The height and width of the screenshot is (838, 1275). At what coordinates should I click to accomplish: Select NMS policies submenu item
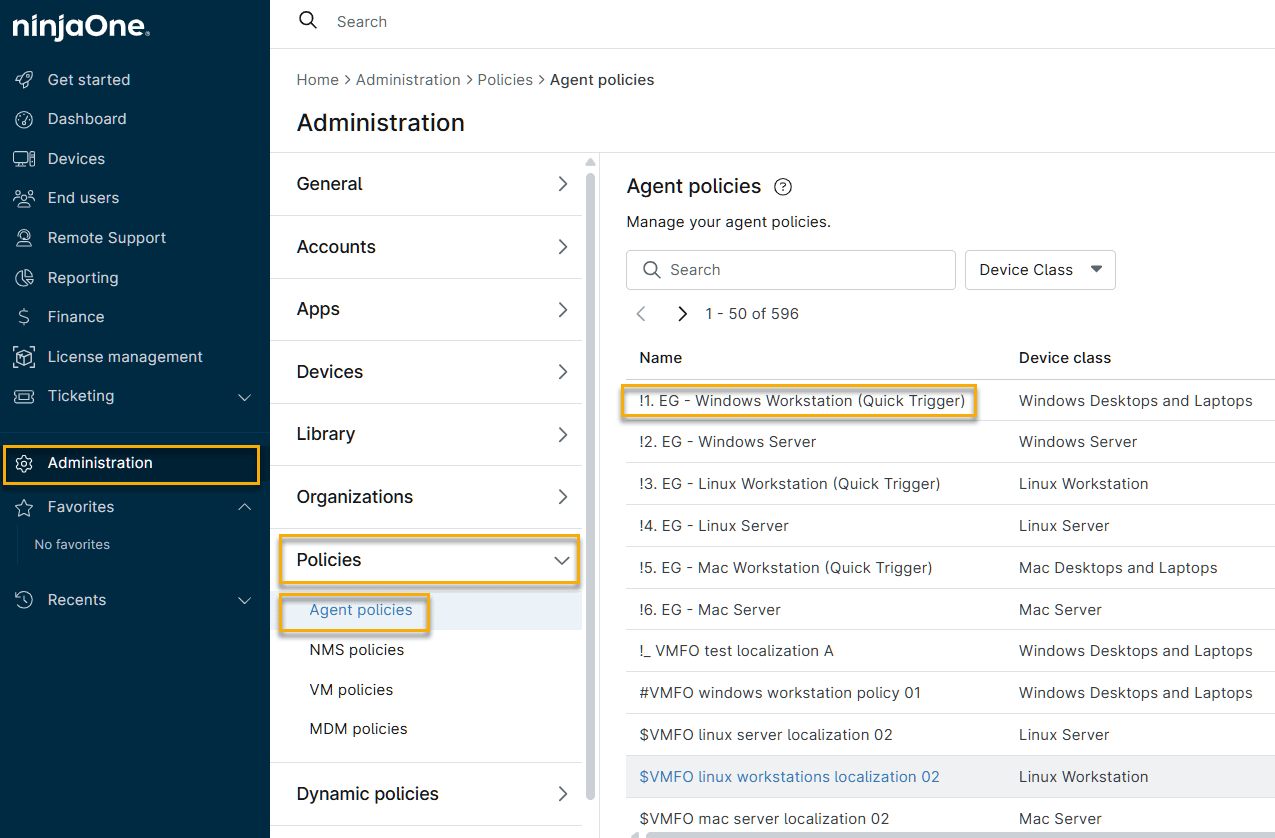(357, 650)
